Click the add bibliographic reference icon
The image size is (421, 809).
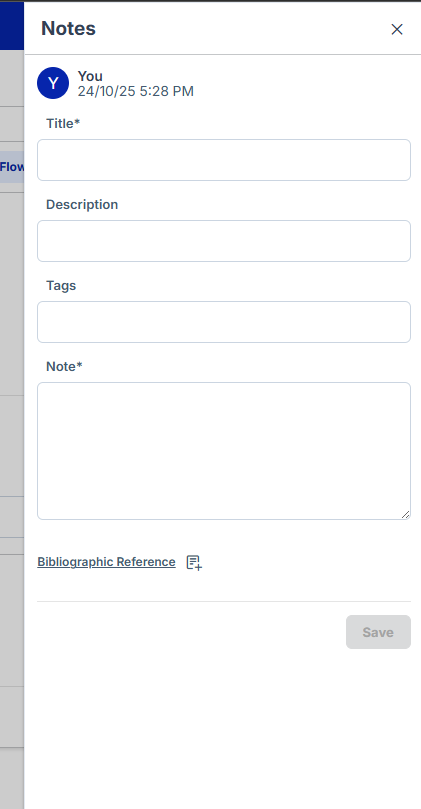click(x=194, y=562)
